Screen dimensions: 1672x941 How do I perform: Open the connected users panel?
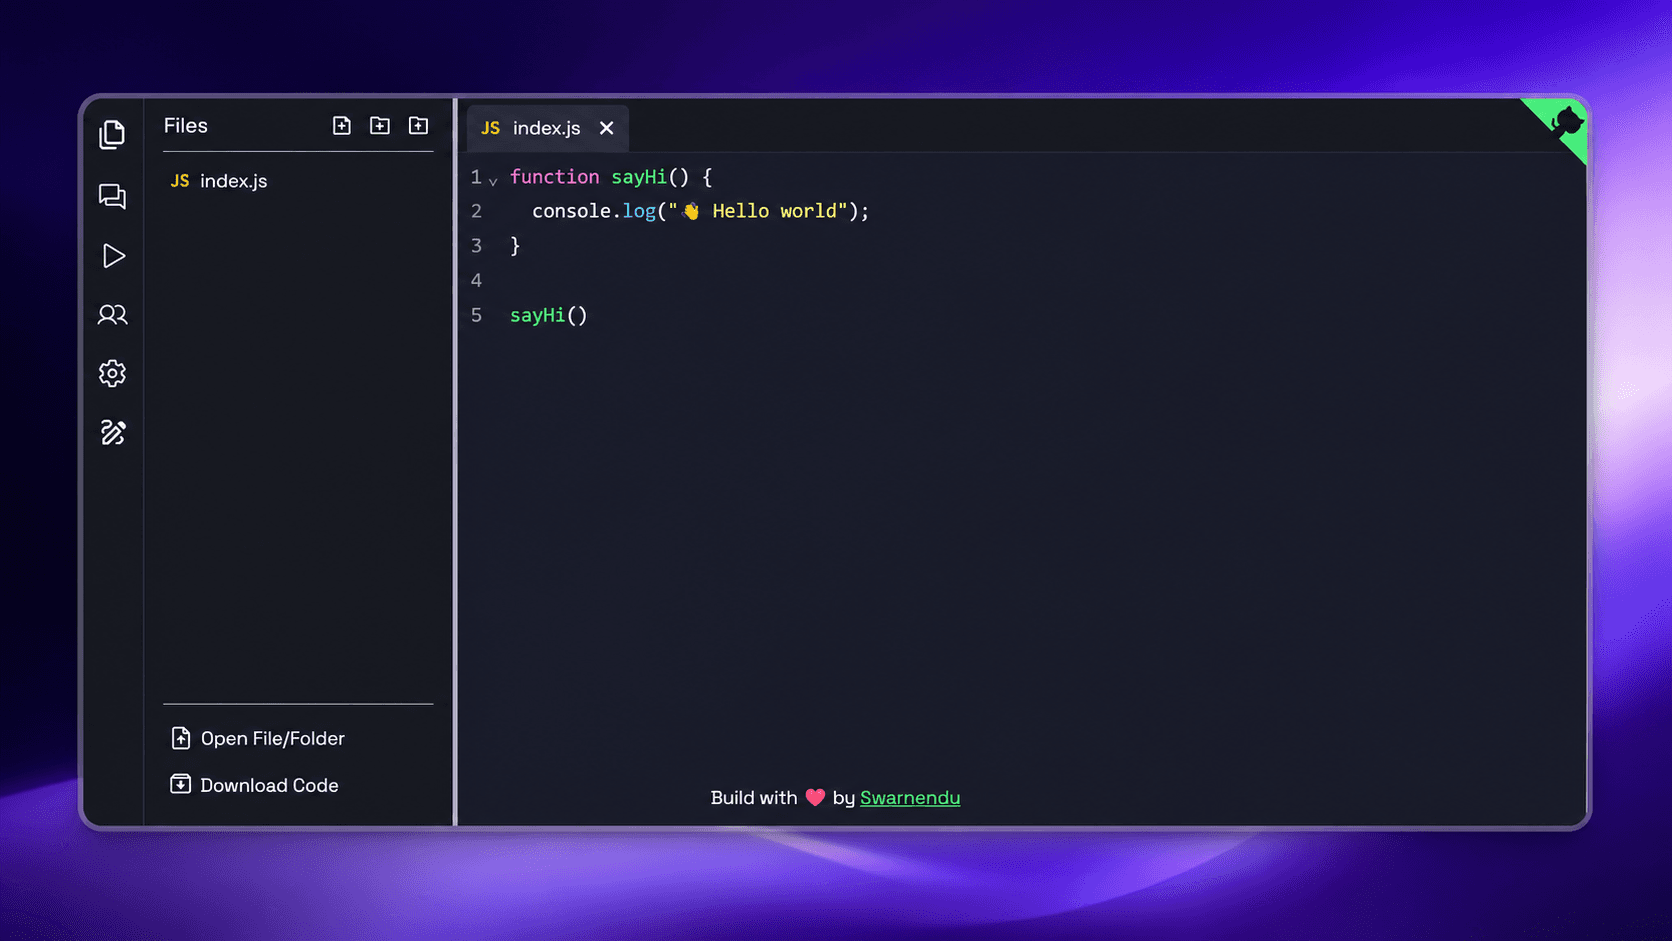point(112,315)
